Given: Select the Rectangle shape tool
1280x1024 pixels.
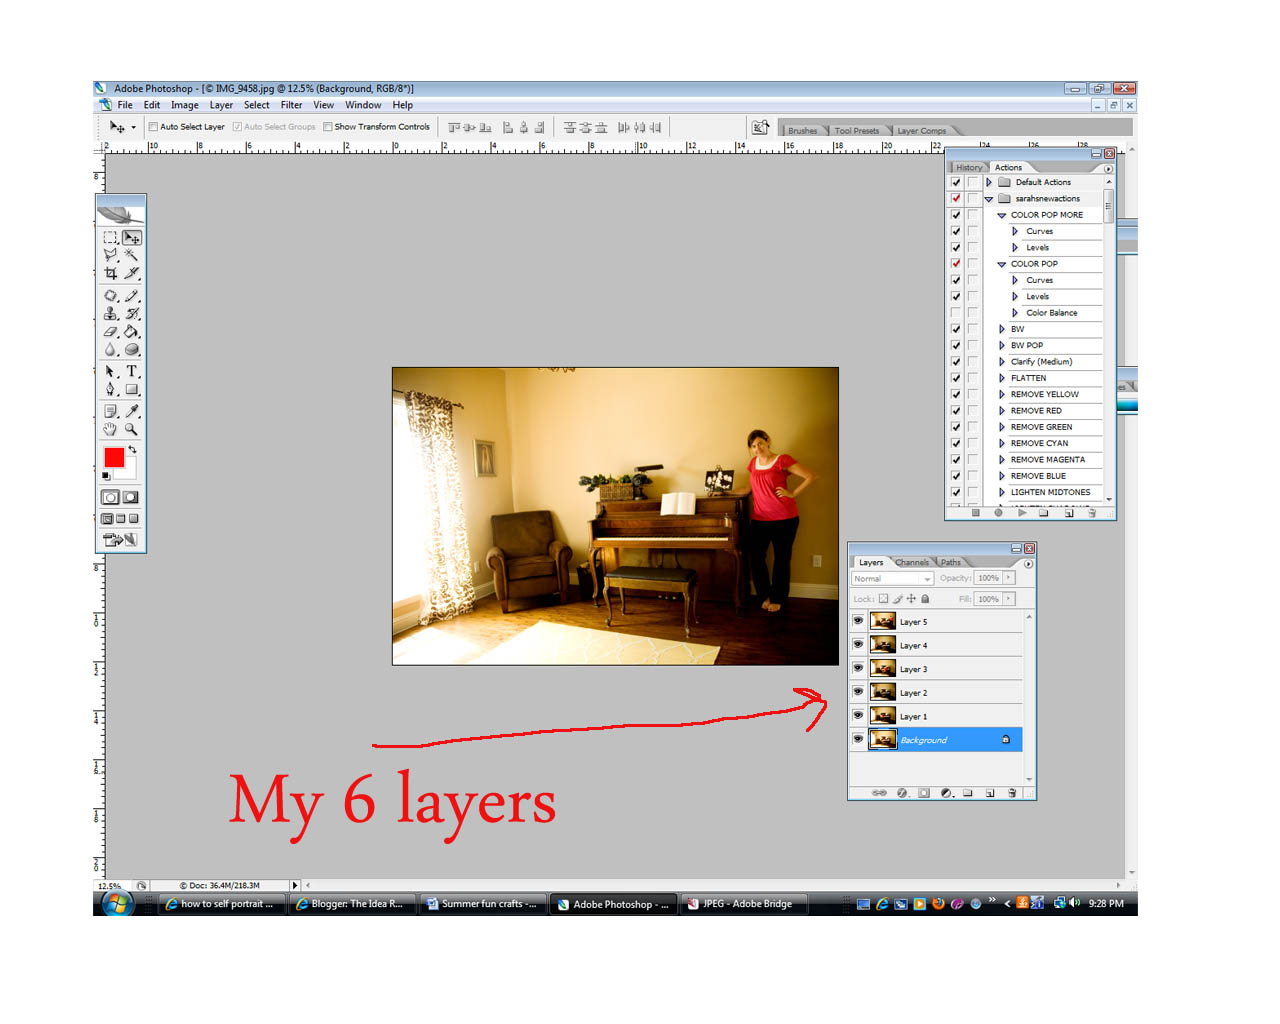Looking at the screenshot, I should coord(132,389).
